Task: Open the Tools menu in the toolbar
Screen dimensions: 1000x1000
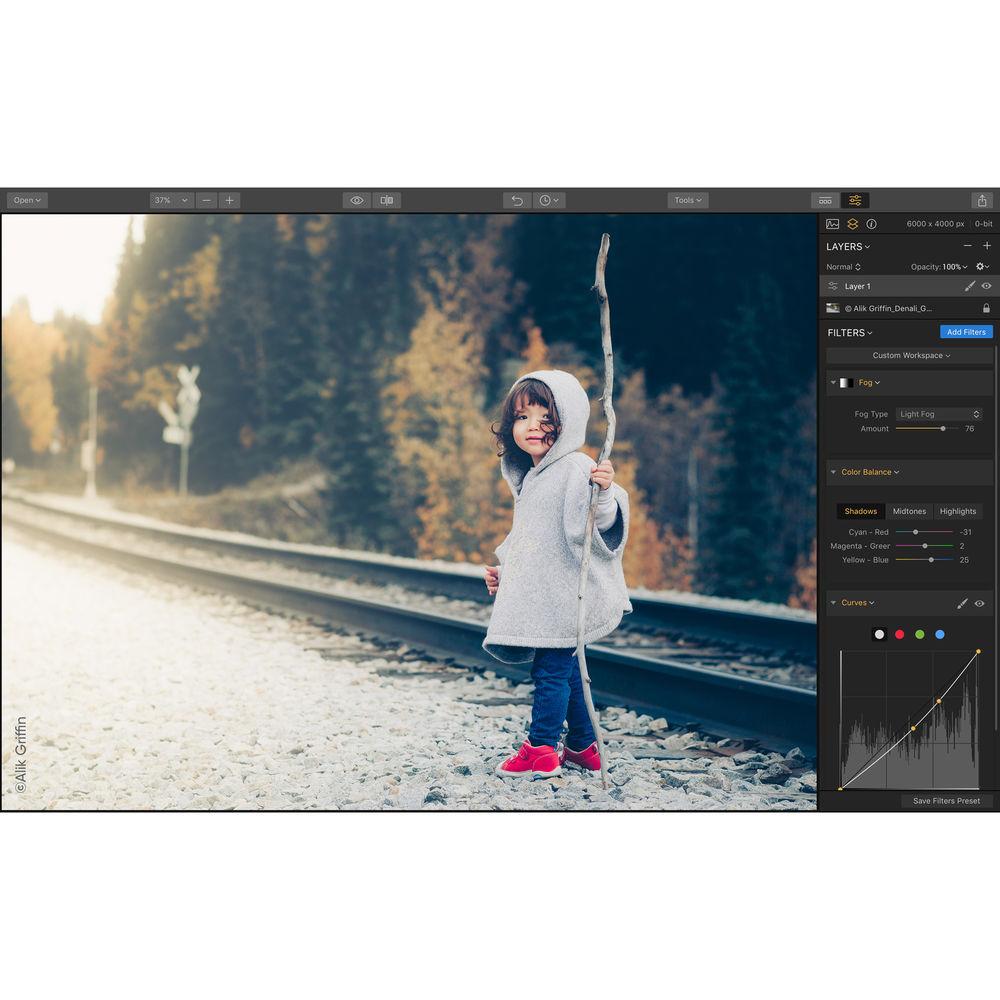Action: [x=688, y=200]
